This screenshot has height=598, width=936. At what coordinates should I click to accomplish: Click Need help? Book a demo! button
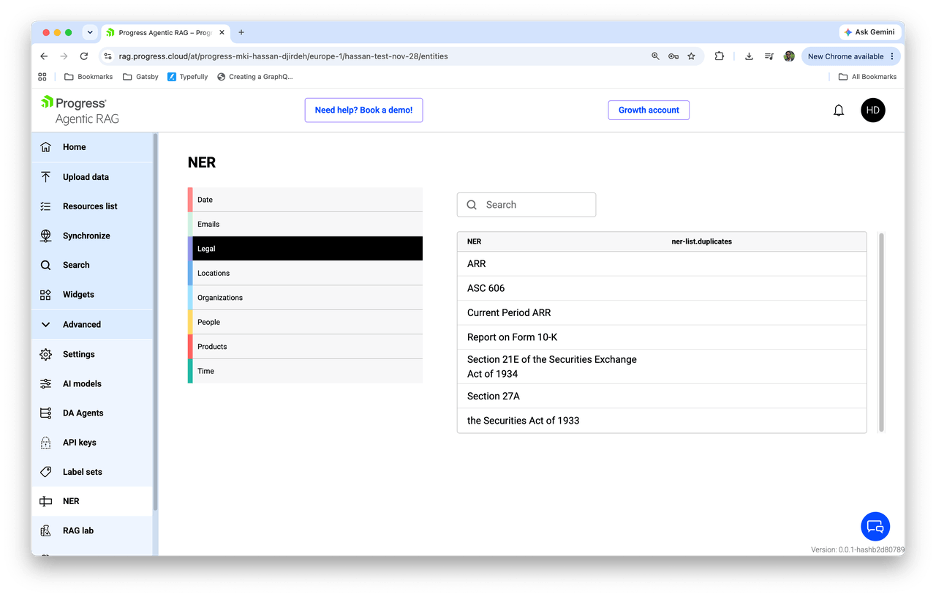coord(364,110)
